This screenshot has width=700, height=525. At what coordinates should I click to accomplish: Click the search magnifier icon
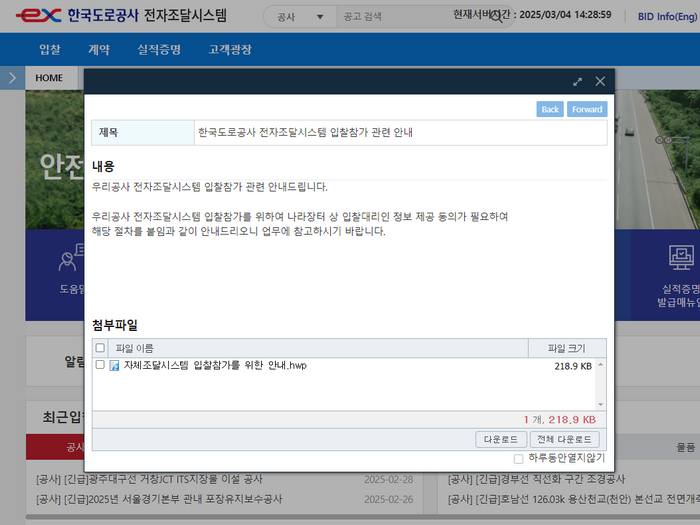[x=497, y=17]
